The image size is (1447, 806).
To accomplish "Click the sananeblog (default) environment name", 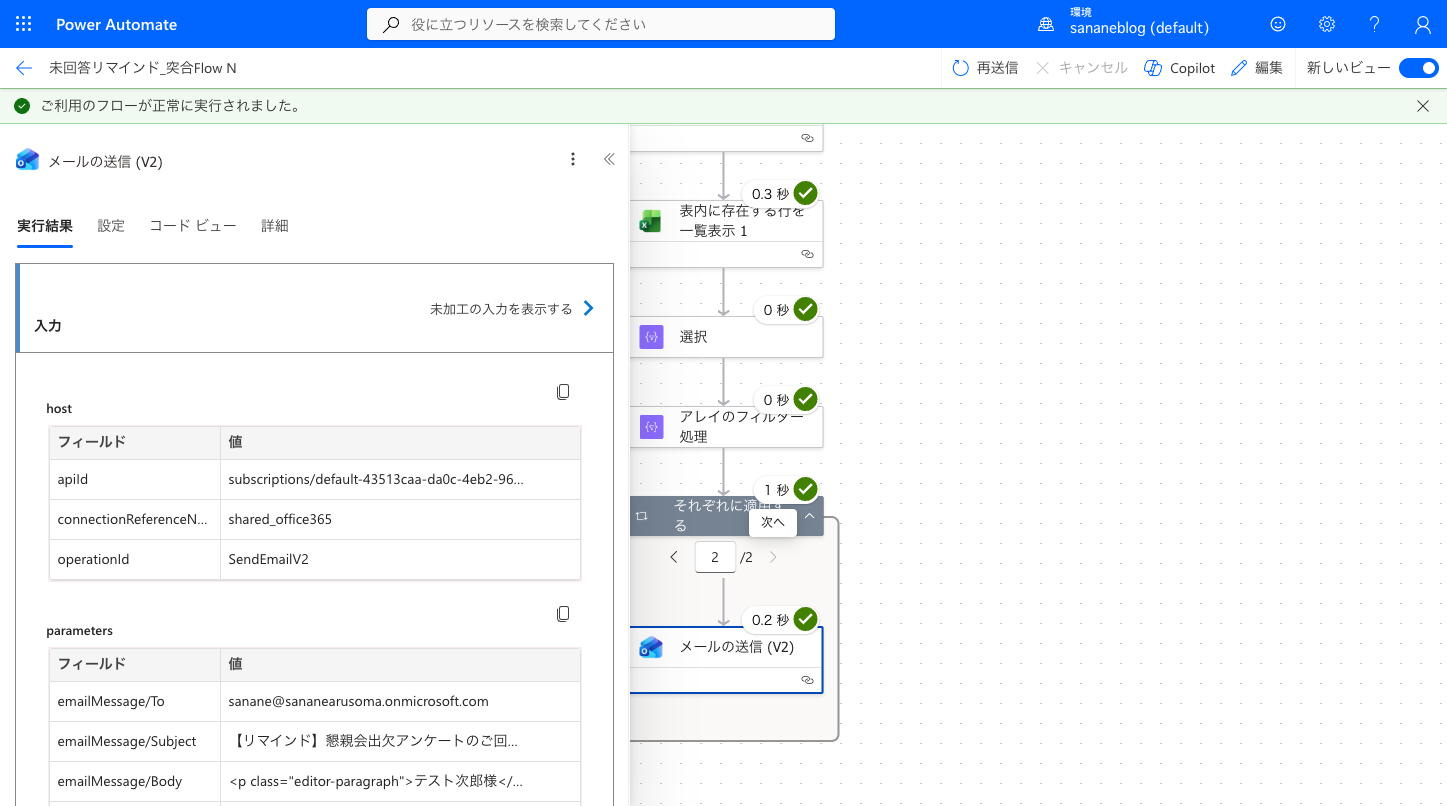I will (x=1139, y=28).
